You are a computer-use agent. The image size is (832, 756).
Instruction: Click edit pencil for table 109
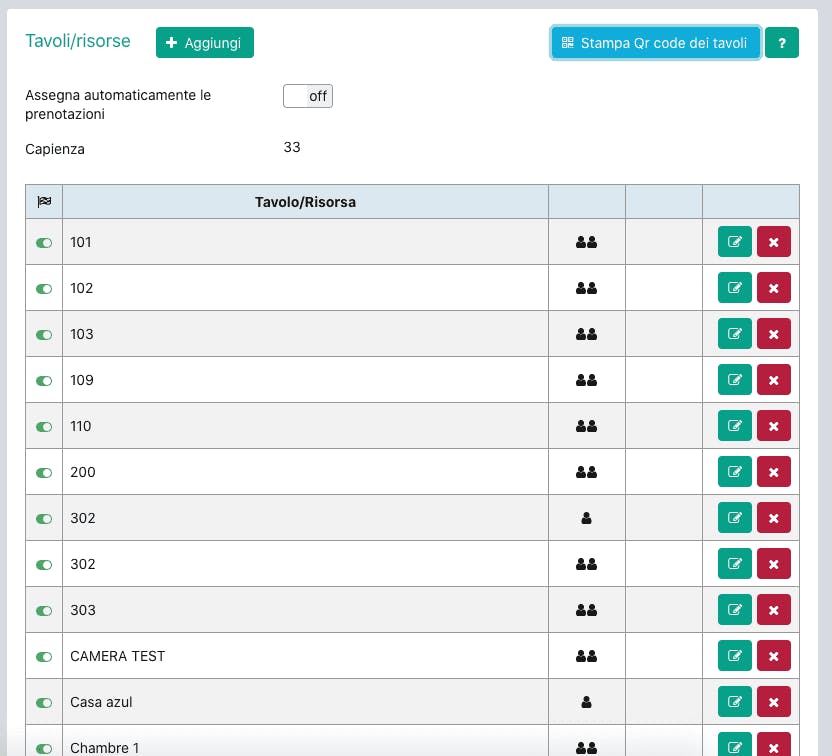click(734, 379)
